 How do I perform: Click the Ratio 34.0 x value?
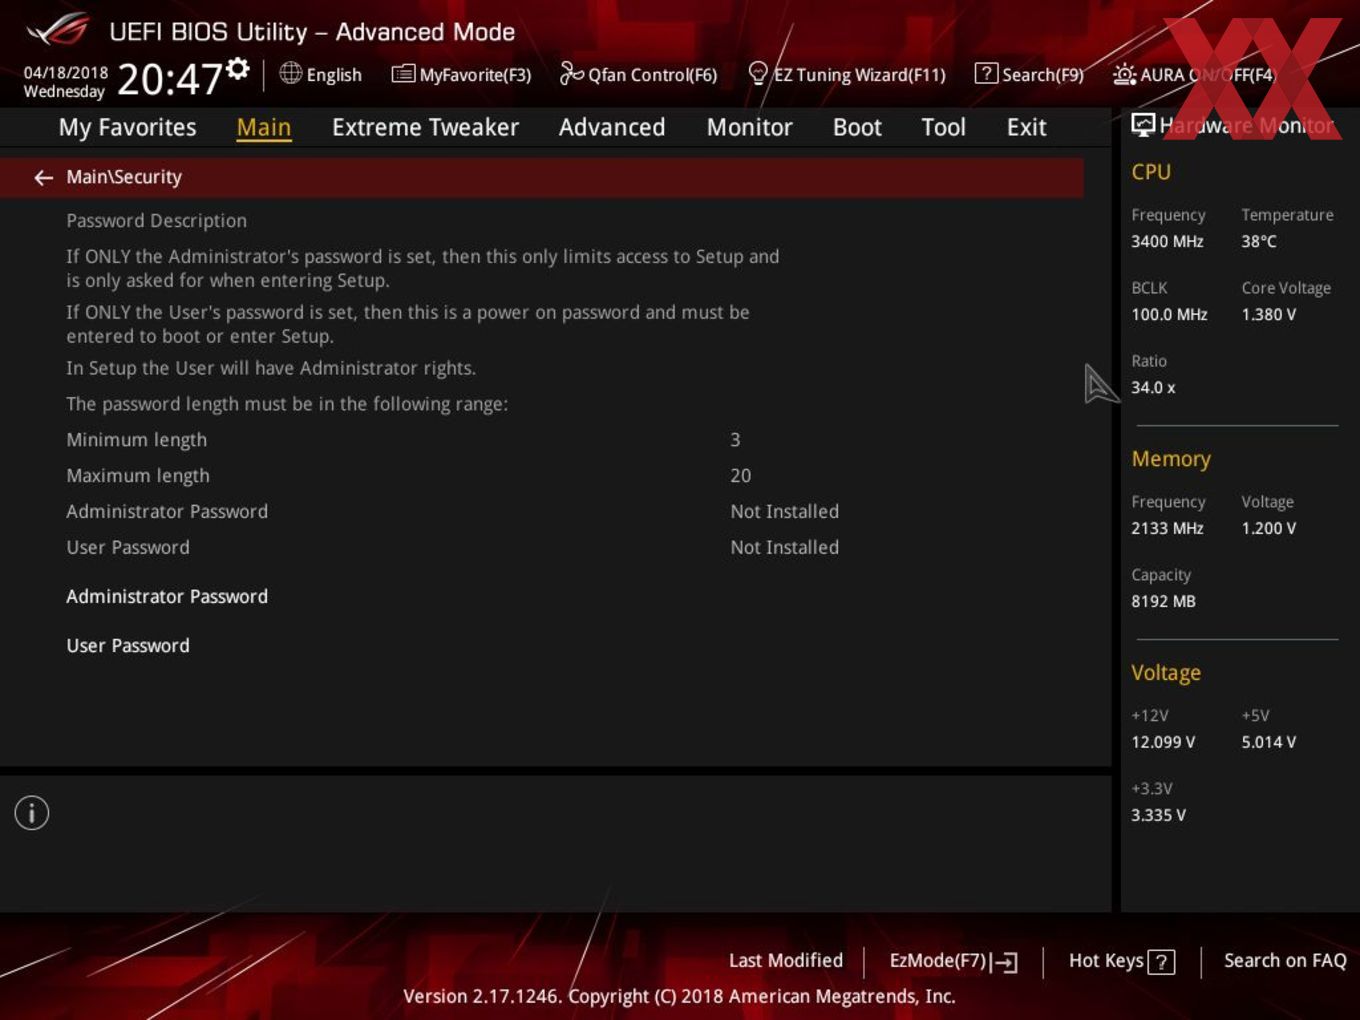(1153, 388)
